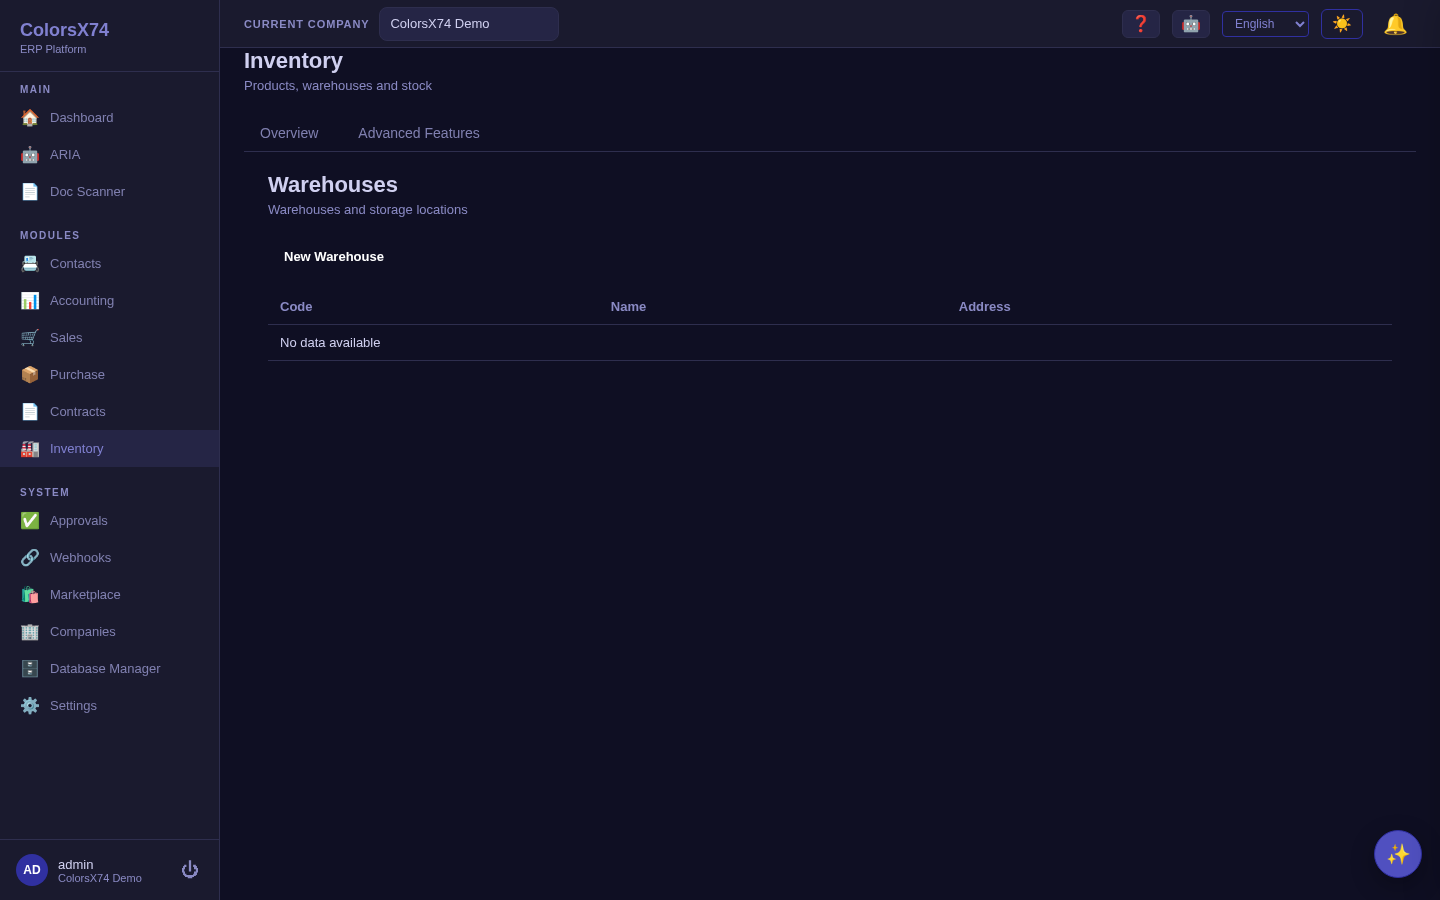Toggle light theme with the sun icon
Screen dimensions: 1440x900
[x=1342, y=24]
